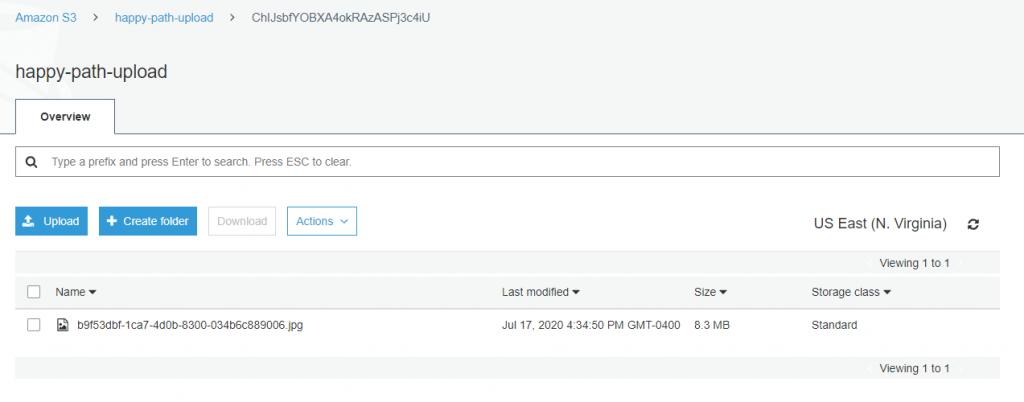This screenshot has height=402, width=1024.
Task: Sort by Size column
Action: coord(711,292)
